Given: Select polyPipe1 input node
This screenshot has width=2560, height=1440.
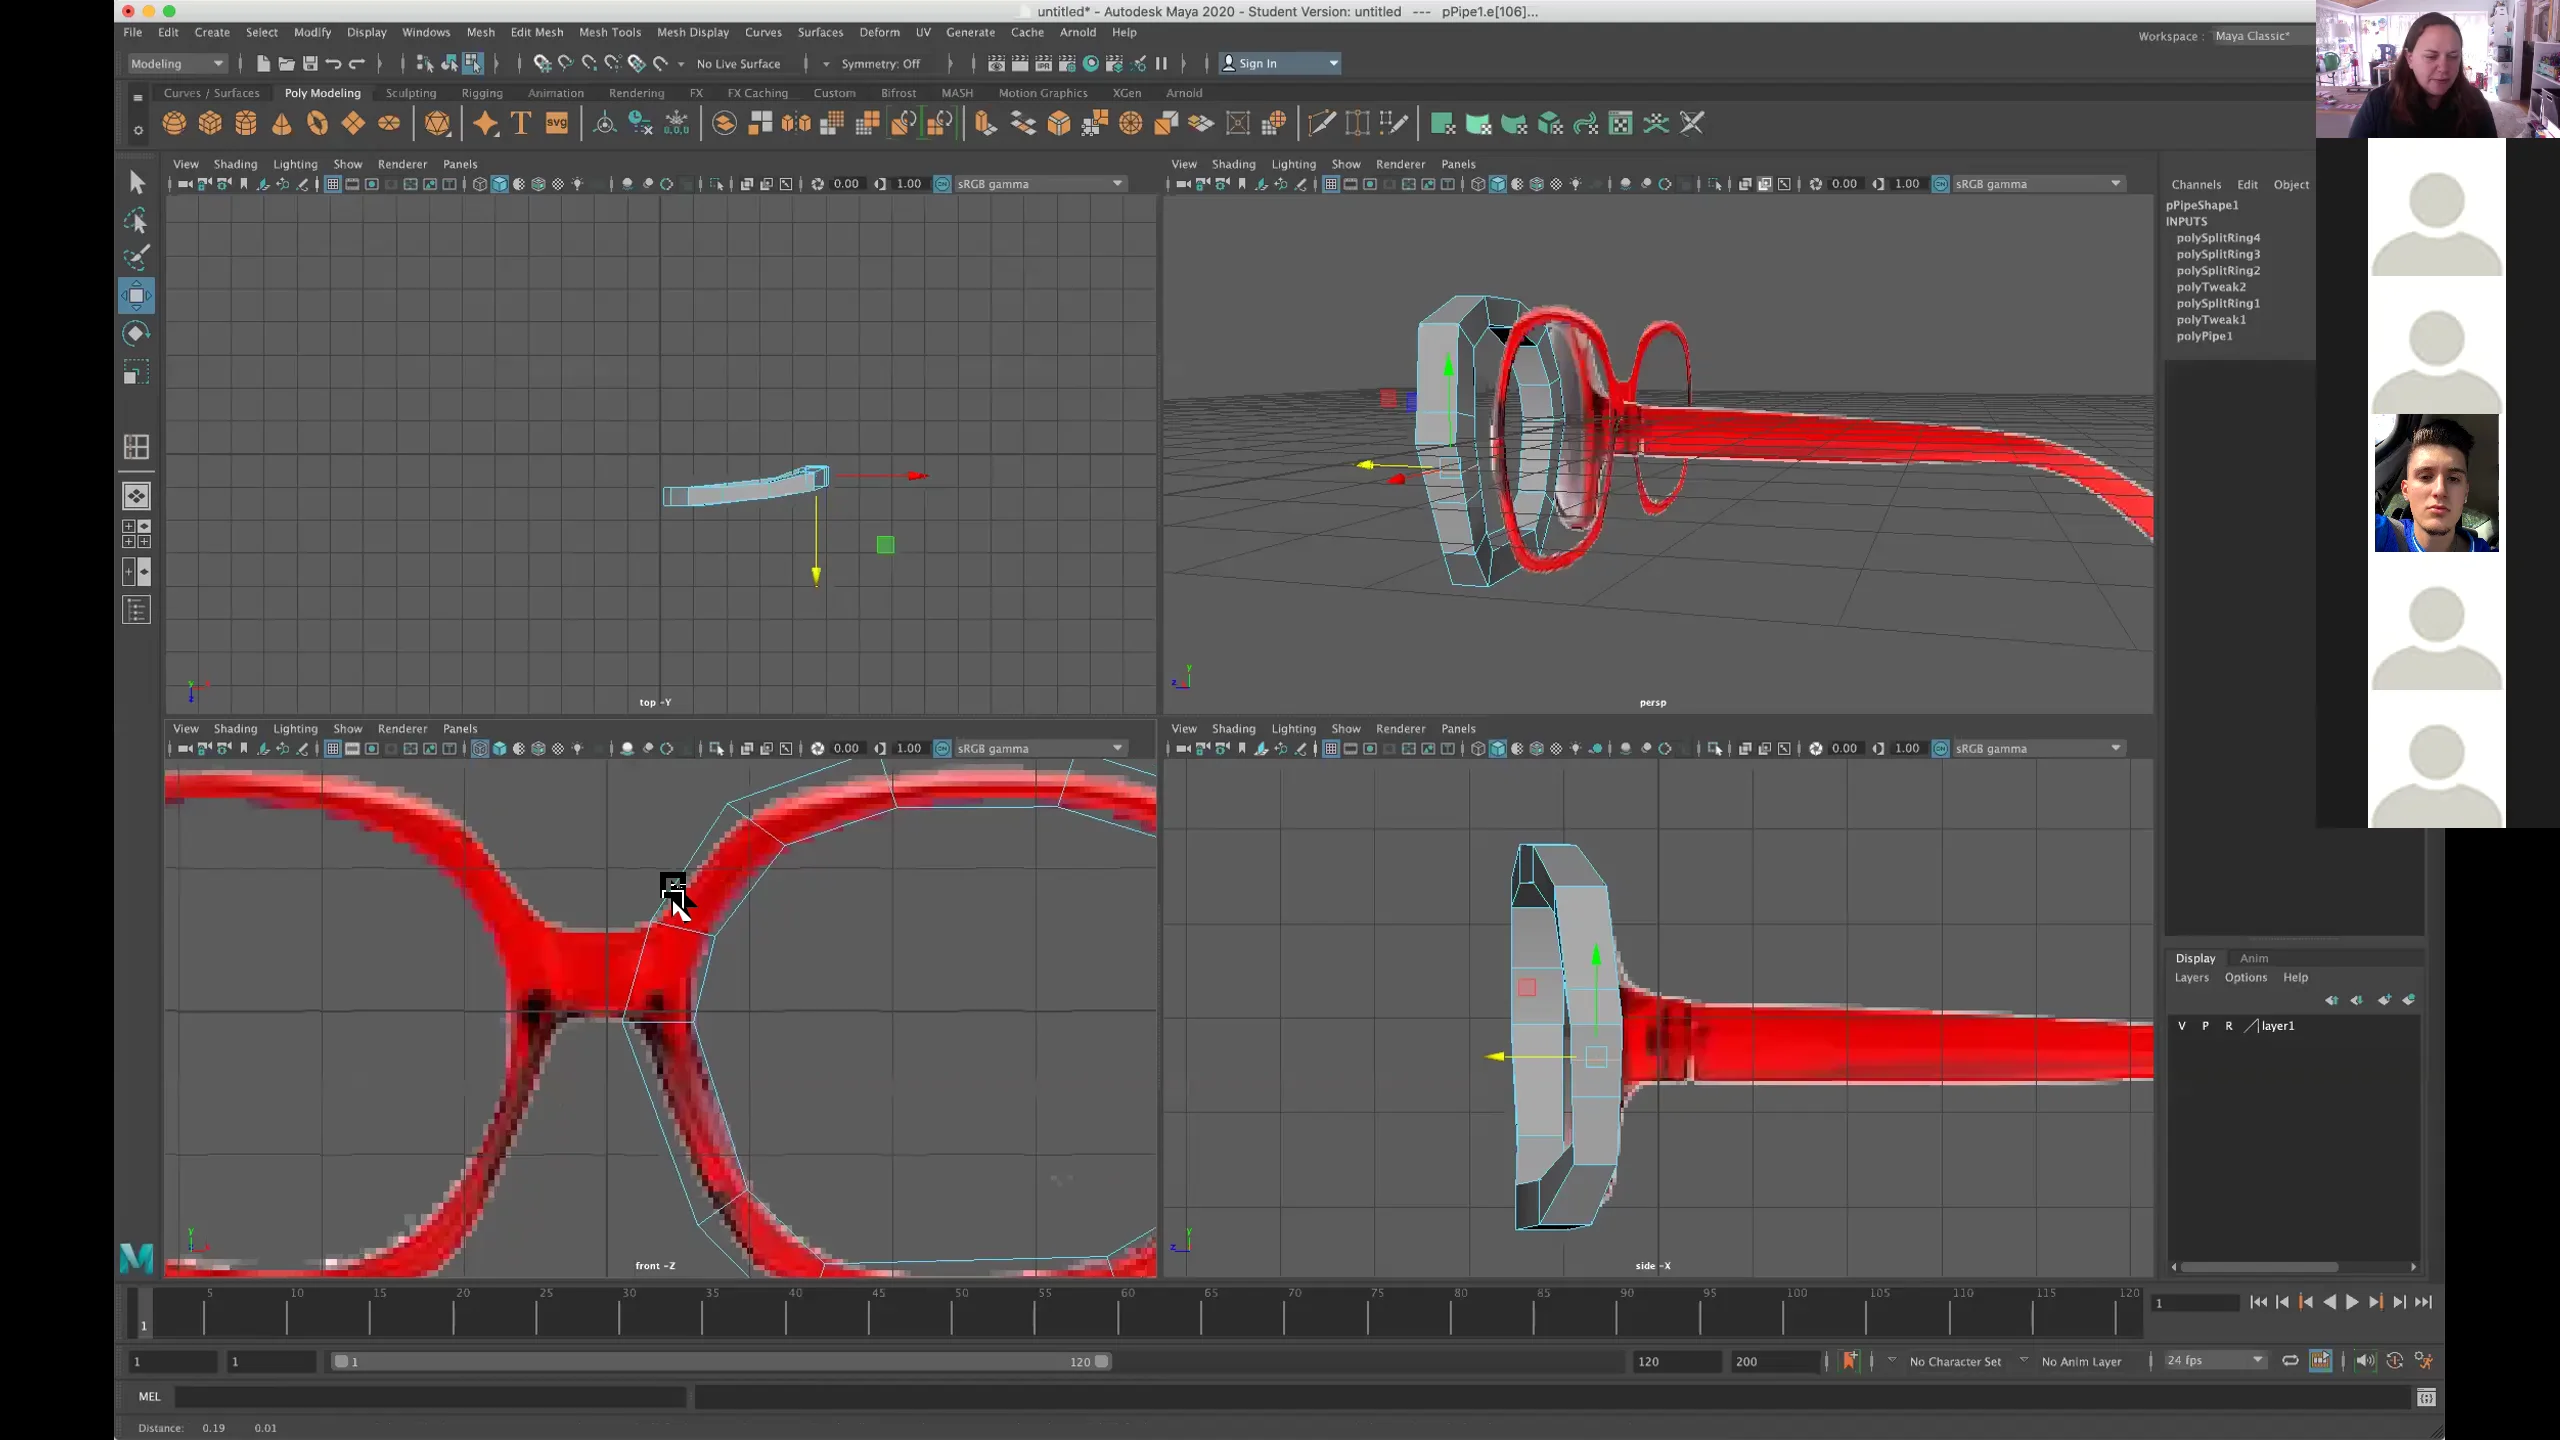Looking at the screenshot, I should click(2205, 336).
